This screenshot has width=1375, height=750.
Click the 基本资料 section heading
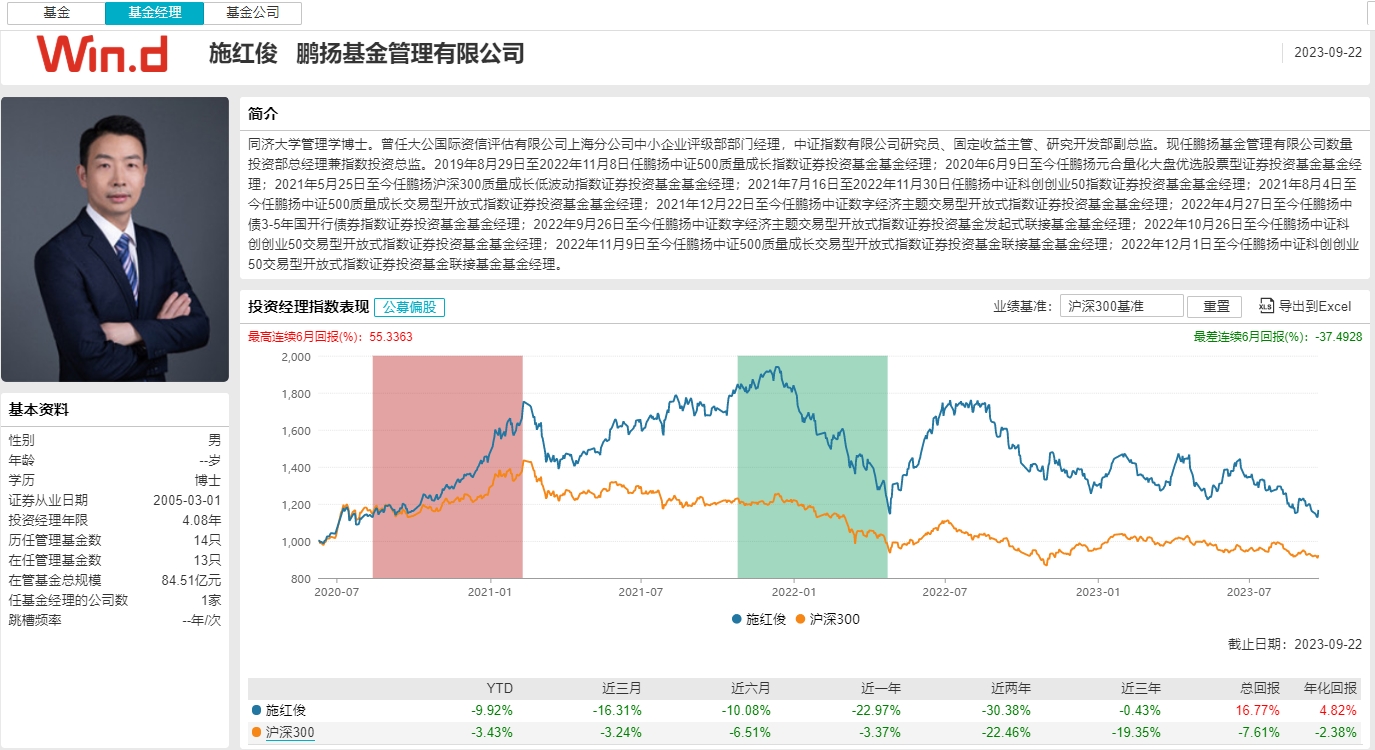(x=39, y=409)
